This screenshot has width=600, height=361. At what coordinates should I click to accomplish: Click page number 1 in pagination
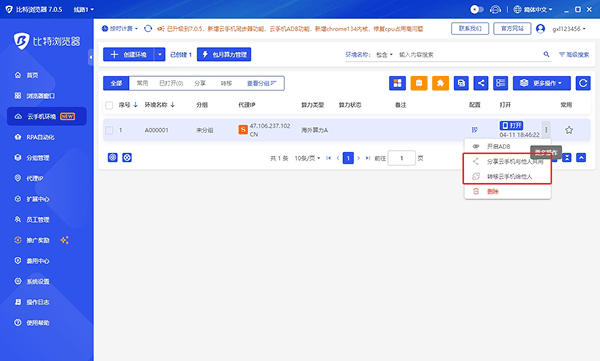(x=348, y=158)
